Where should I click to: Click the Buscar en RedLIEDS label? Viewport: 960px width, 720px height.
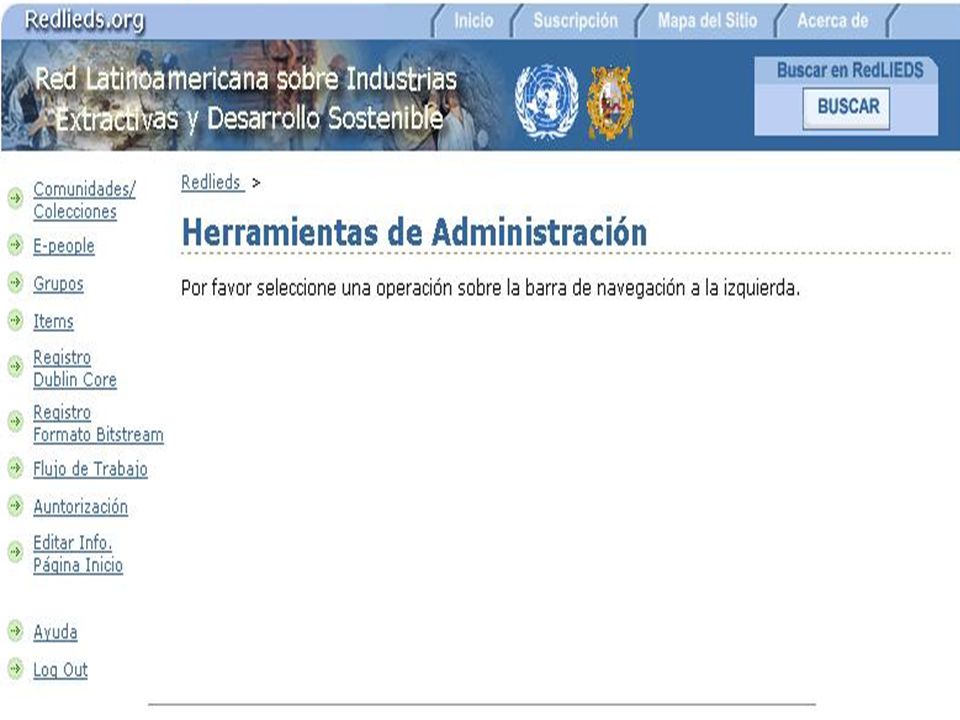pos(850,70)
